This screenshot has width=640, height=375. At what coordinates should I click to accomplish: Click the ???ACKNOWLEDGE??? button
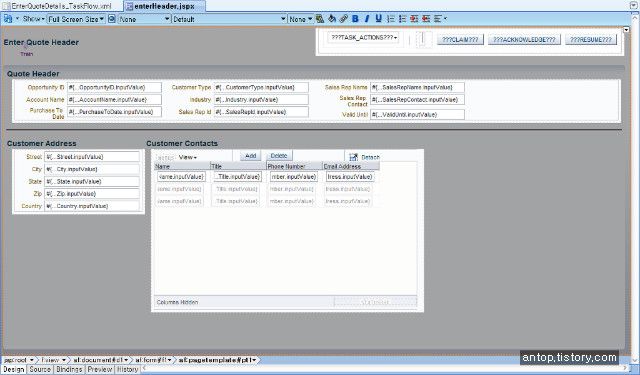coord(524,40)
